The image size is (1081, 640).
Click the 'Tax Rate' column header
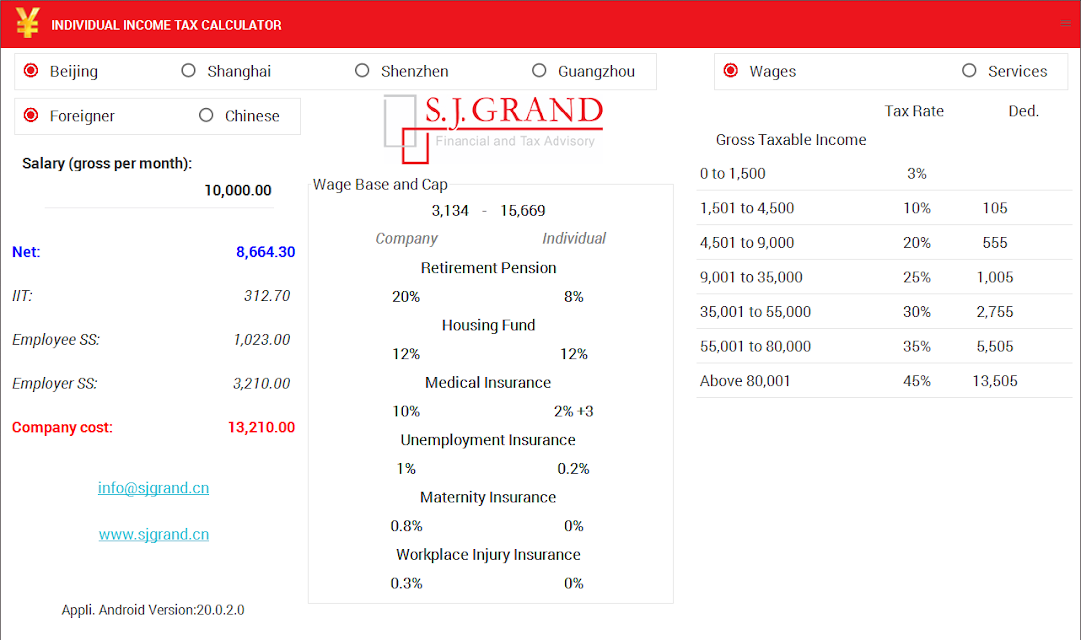[x=914, y=111]
